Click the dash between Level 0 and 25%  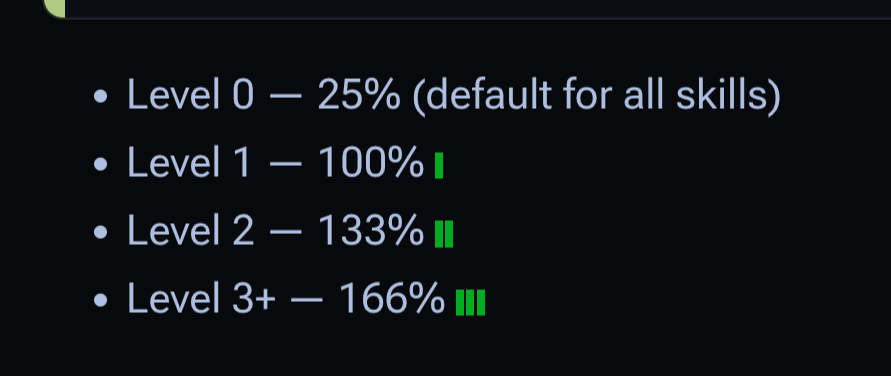pos(285,97)
